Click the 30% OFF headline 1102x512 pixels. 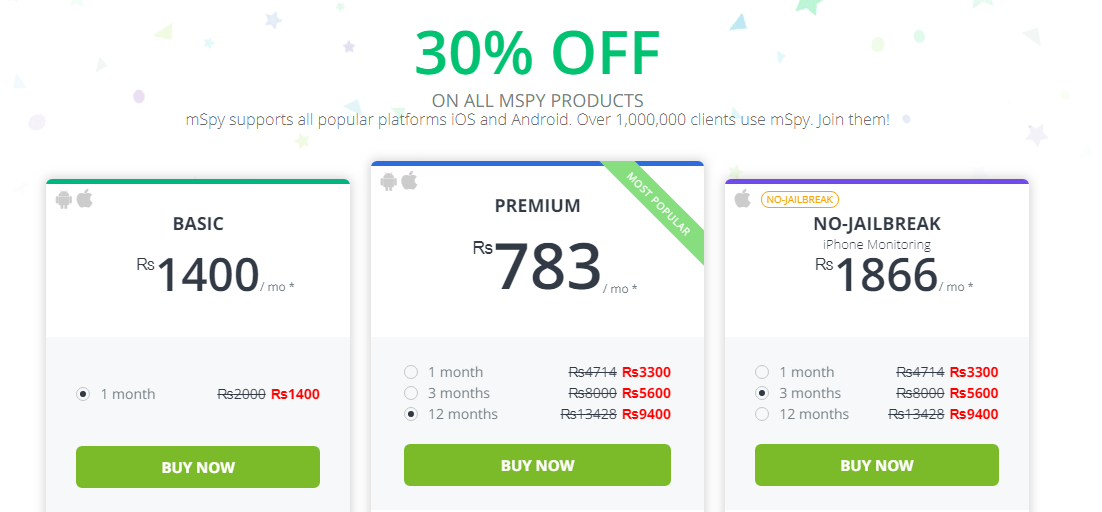point(537,53)
